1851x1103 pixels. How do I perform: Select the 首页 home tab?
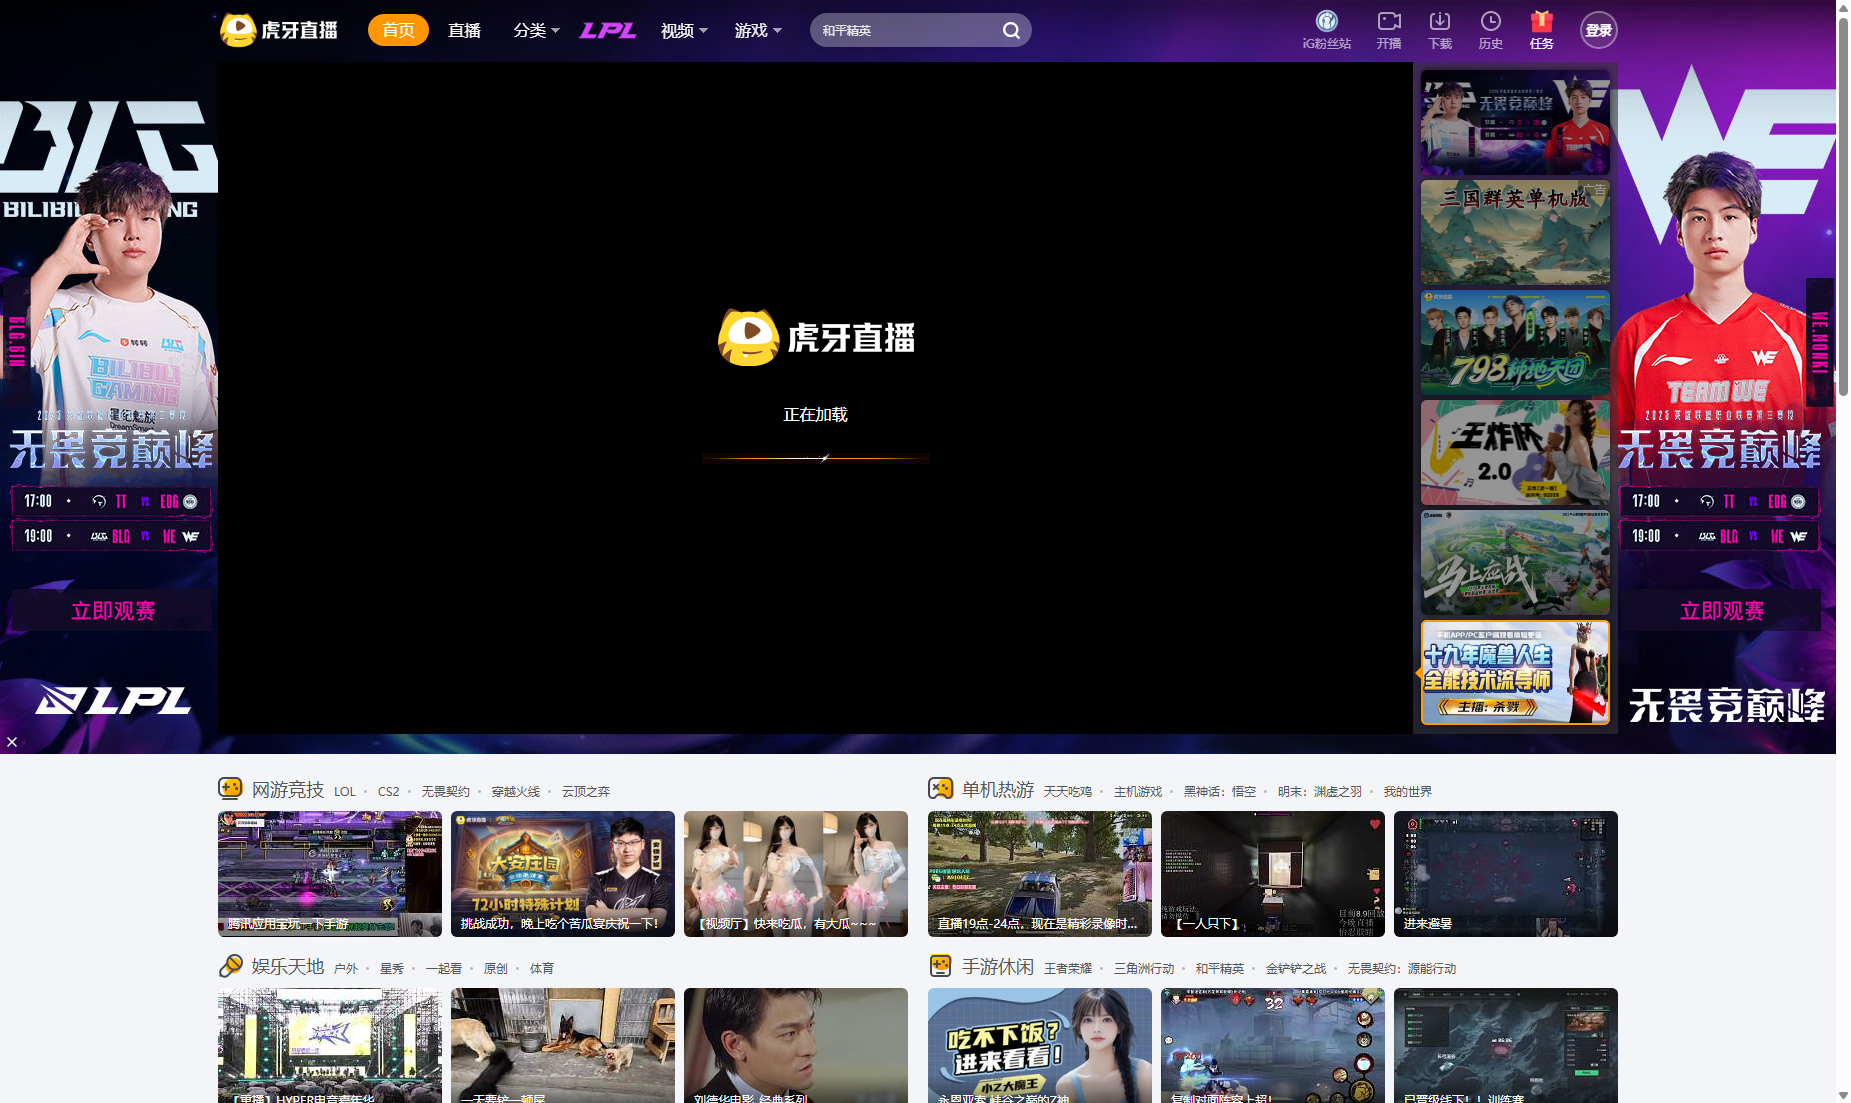(398, 30)
